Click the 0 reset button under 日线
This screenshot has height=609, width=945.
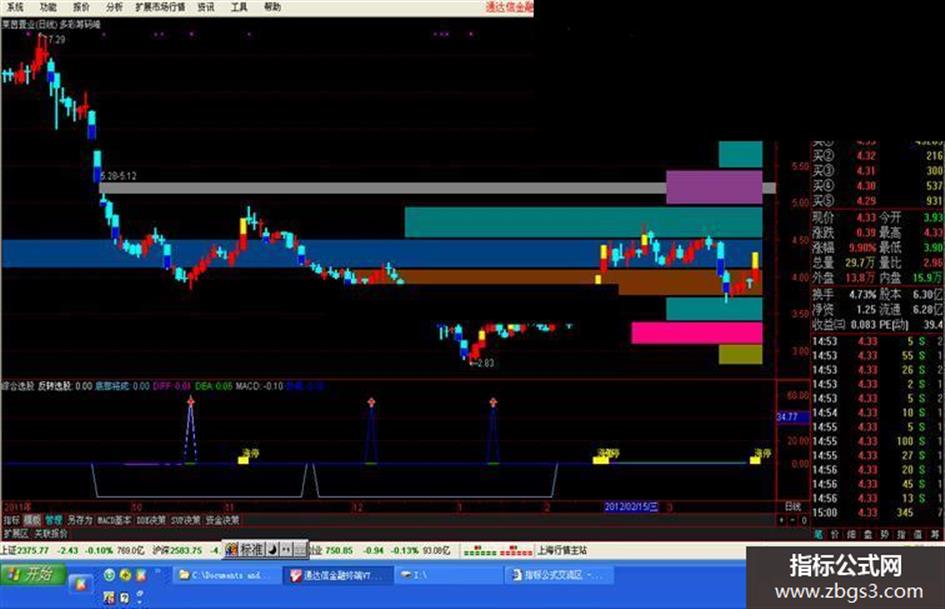pos(803,520)
